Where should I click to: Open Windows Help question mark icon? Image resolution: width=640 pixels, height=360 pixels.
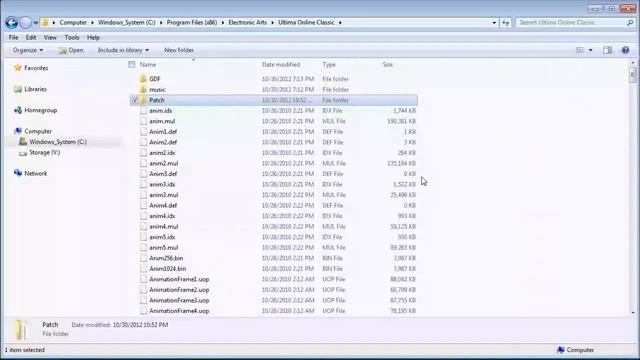(625, 50)
